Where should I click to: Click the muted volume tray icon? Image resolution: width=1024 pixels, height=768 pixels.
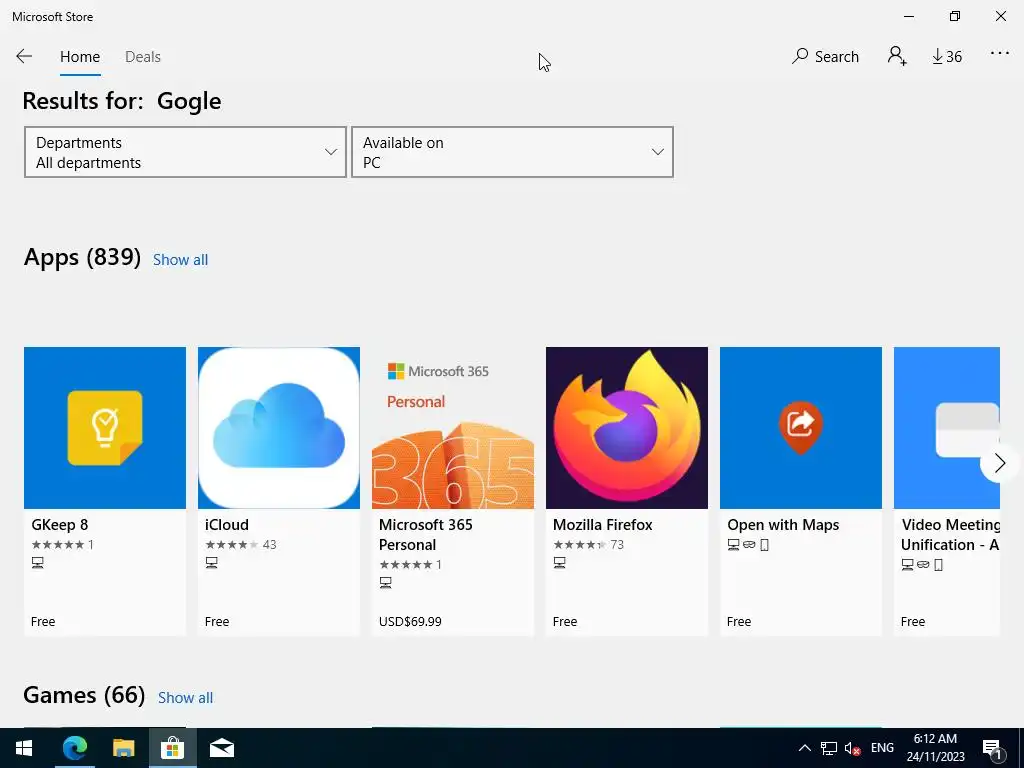click(x=852, y=748)
